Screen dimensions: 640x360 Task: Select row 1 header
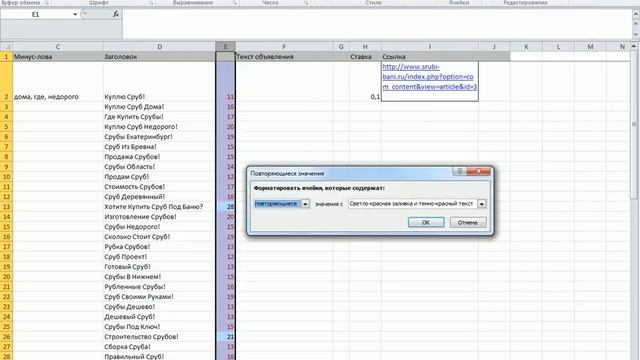pos(6,57)
